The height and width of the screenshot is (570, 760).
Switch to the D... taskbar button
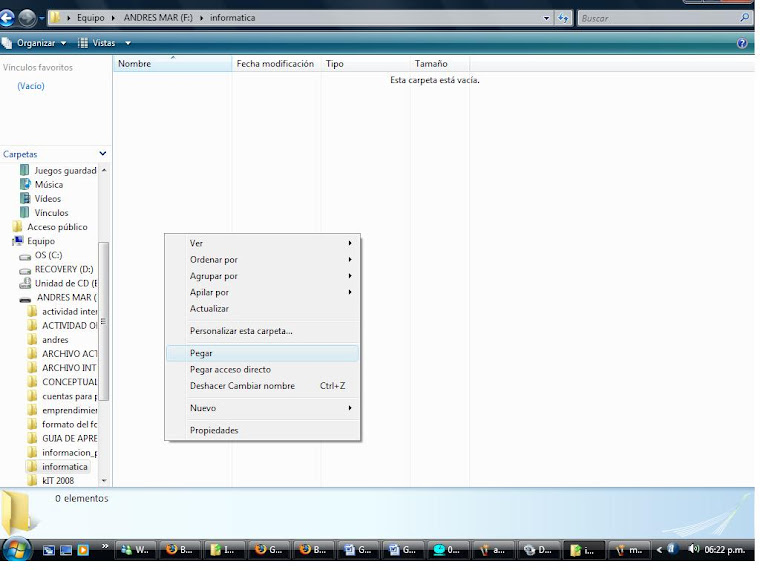(538, 550)
